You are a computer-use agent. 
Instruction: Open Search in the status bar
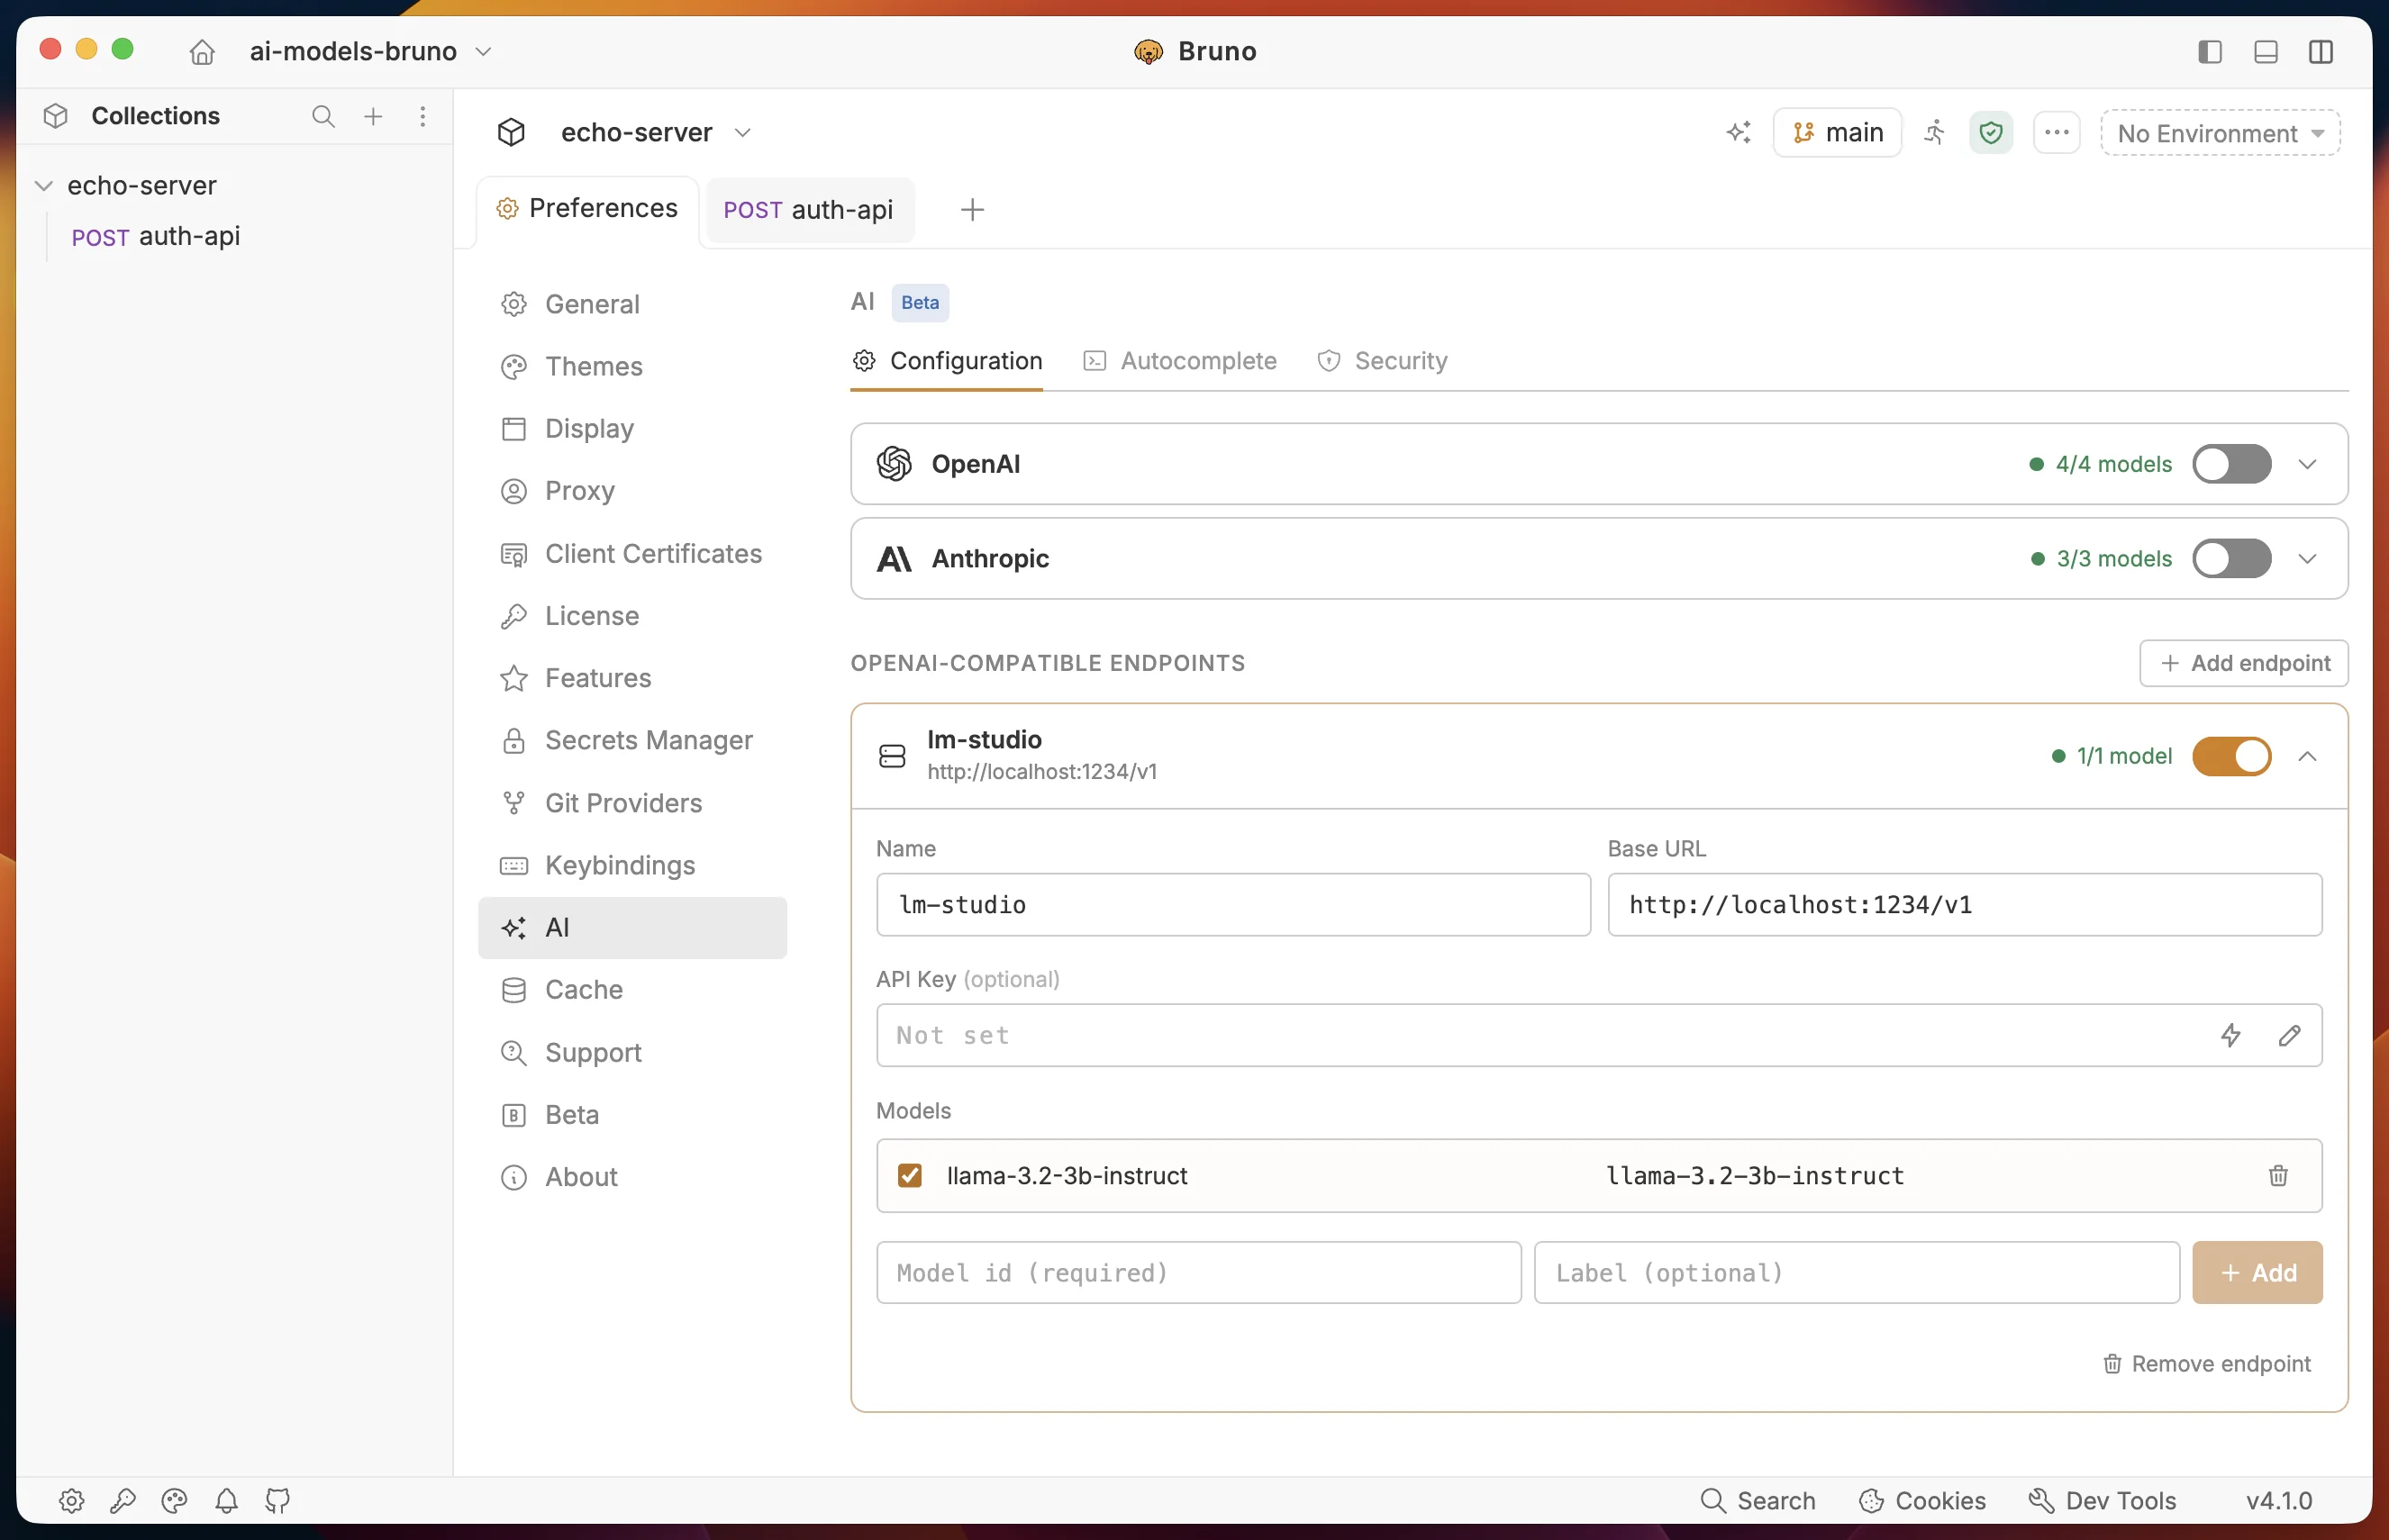coord(1758,1501)
